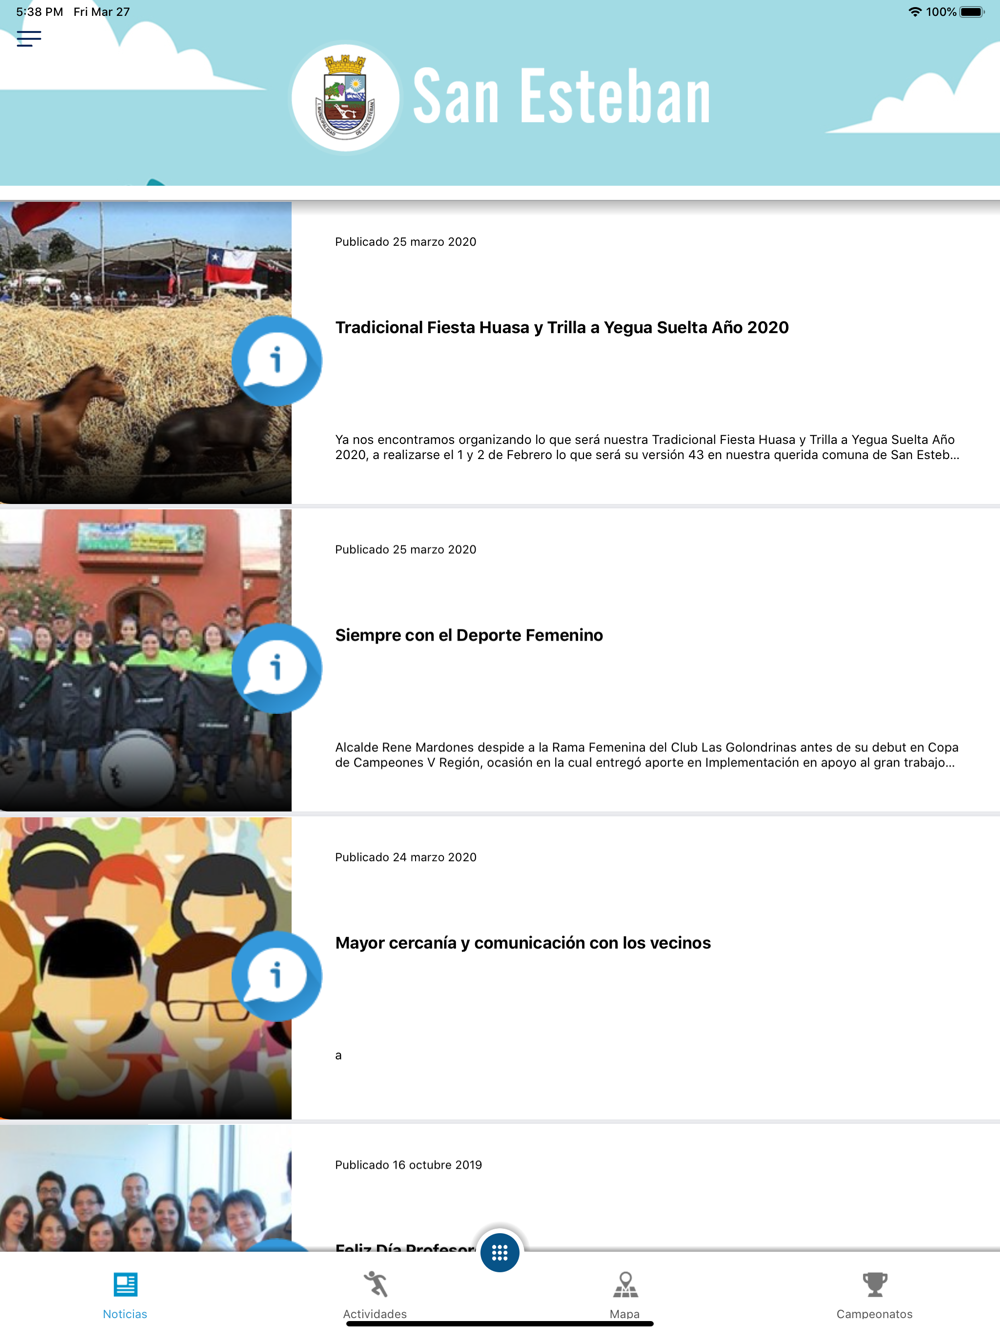Switch to the Actividades tab label
Image resolution: width=1000 pixels, height=1334 pixels.
click(x=375, y=1314)
